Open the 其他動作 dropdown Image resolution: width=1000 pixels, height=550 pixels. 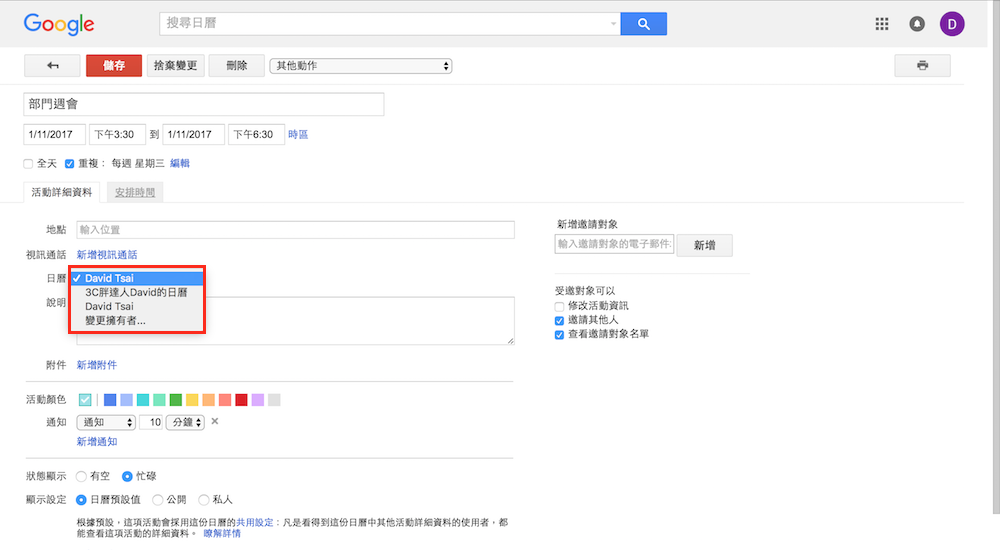(x=361, y=66)
